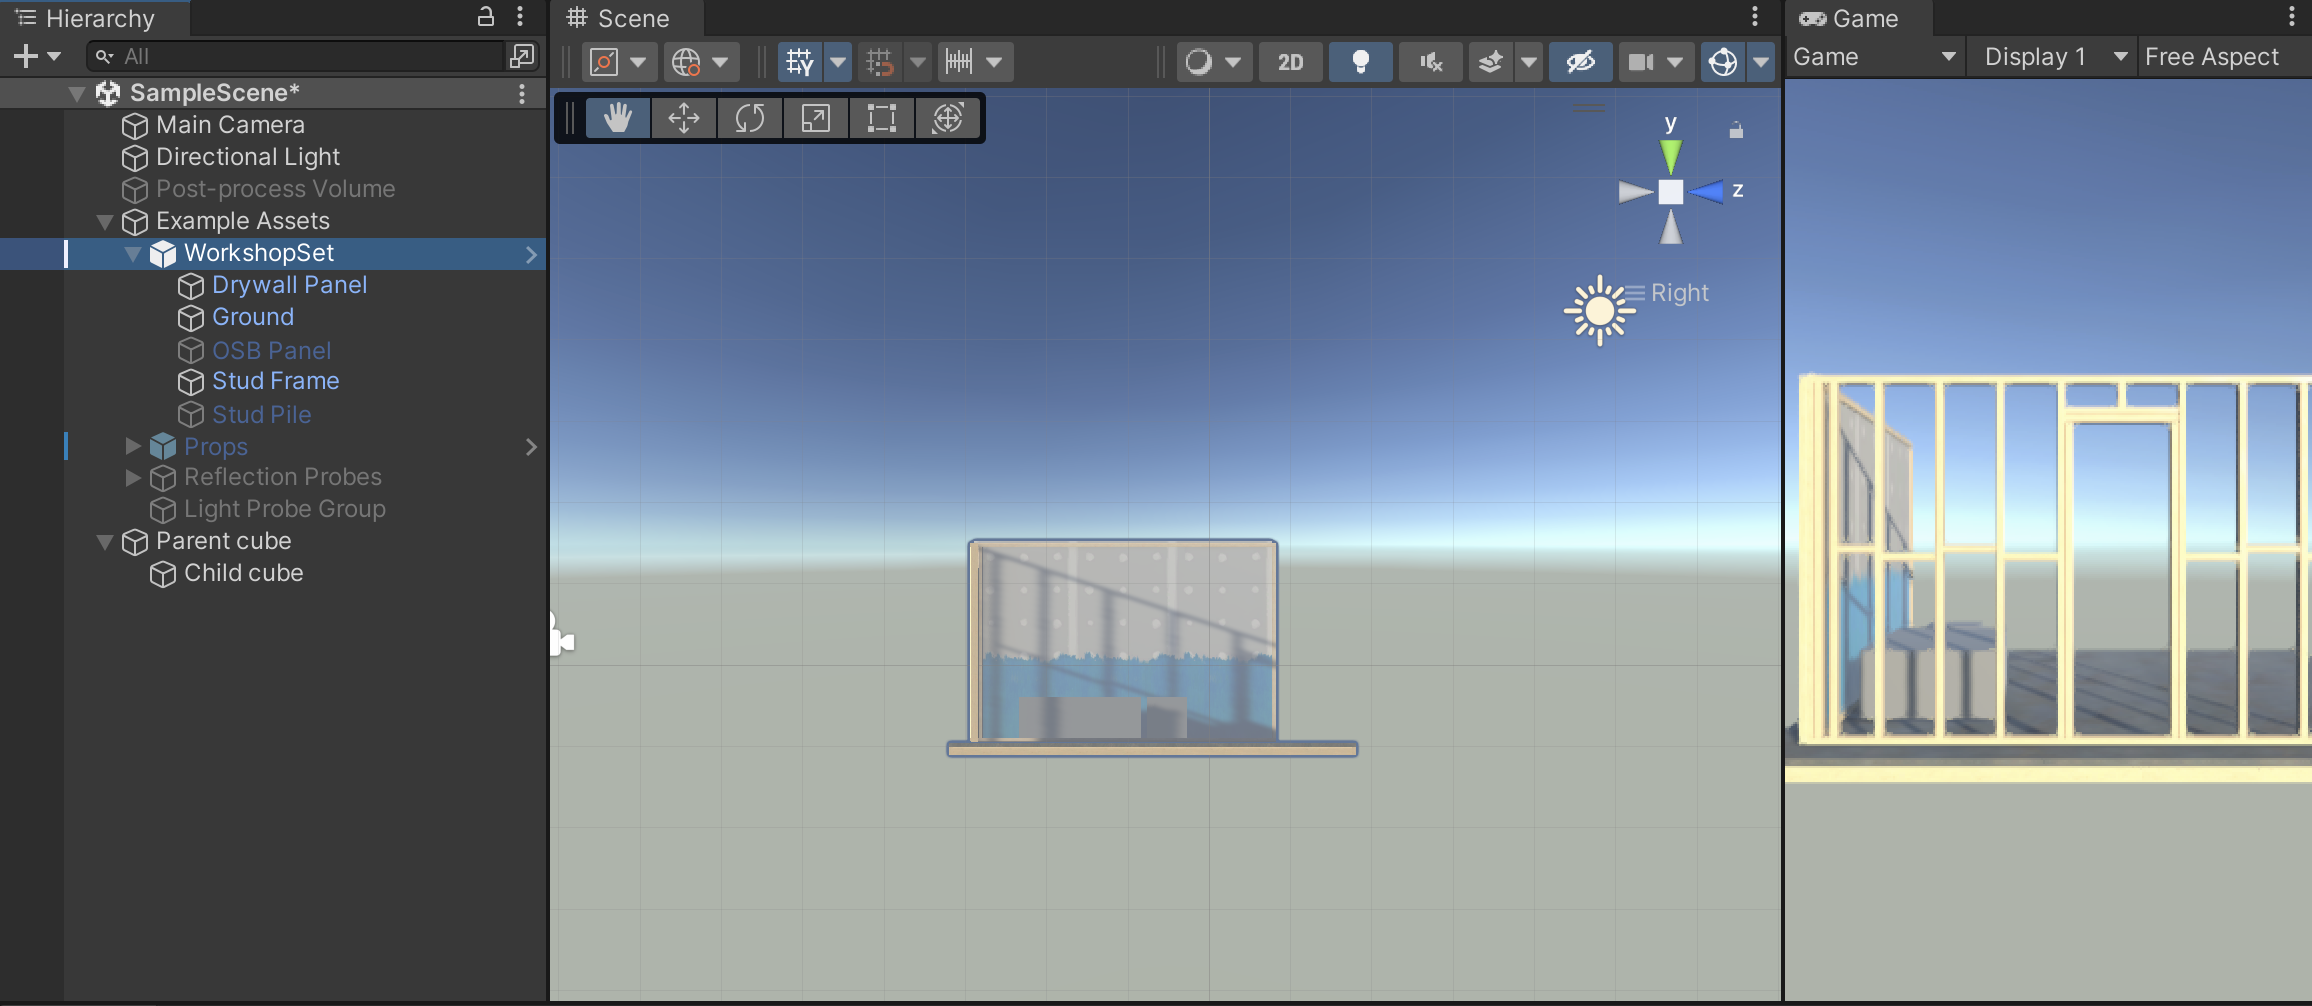This screenshot has width=2312, height=1006.
Task: Click the blue Z axis gizmo cone
Action: coord(1707,191)
